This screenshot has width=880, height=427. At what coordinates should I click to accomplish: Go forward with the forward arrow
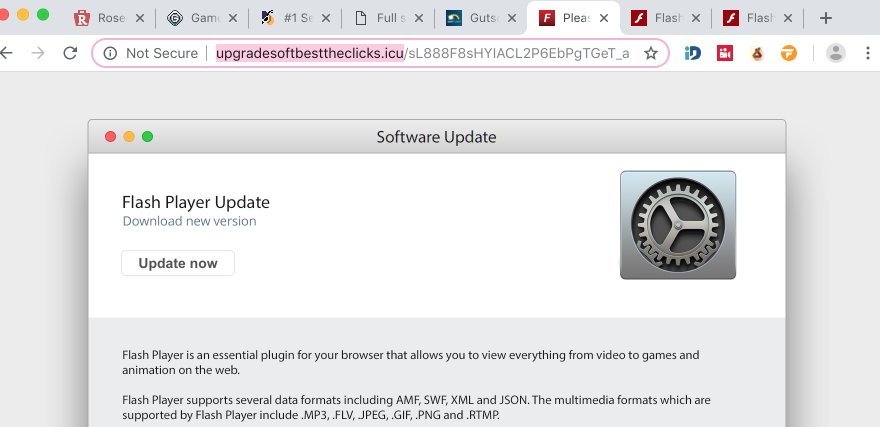(x=38, y=54)
